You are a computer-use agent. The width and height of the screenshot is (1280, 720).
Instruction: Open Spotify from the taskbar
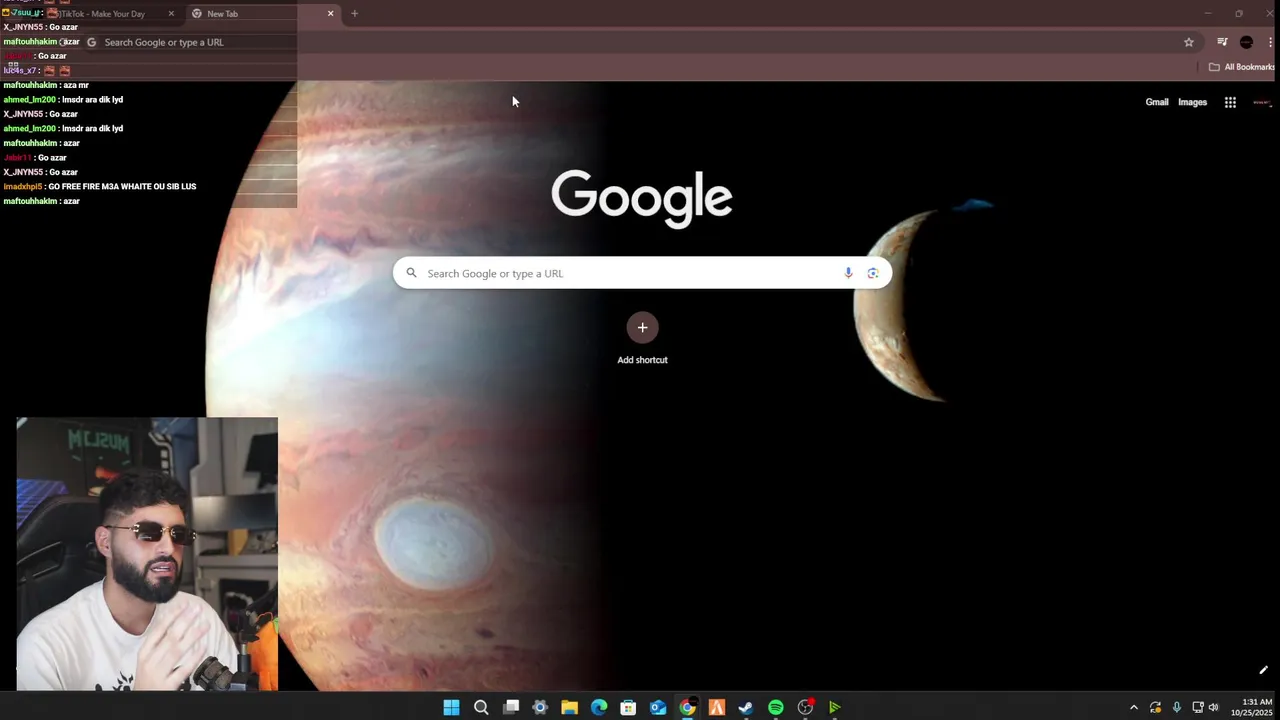[776, 708]
